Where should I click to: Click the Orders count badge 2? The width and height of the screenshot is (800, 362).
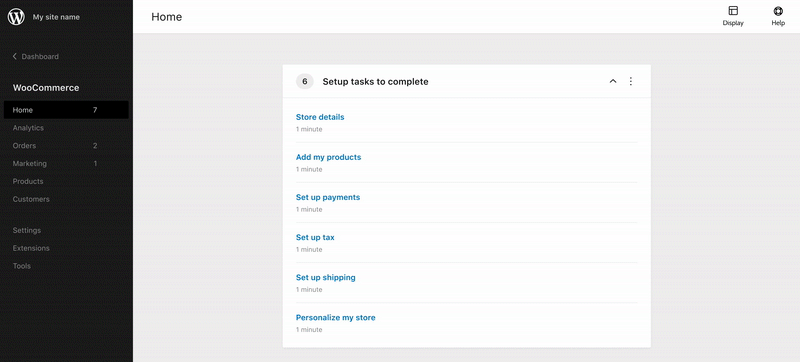pos(95,146)
